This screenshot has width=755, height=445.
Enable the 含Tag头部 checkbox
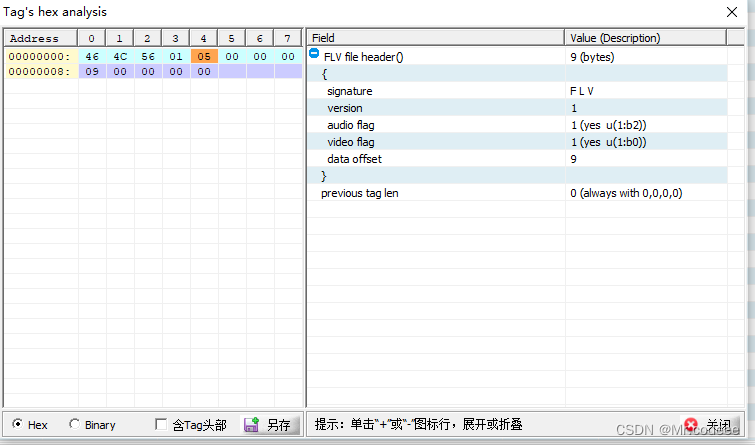tap(161, 424)
